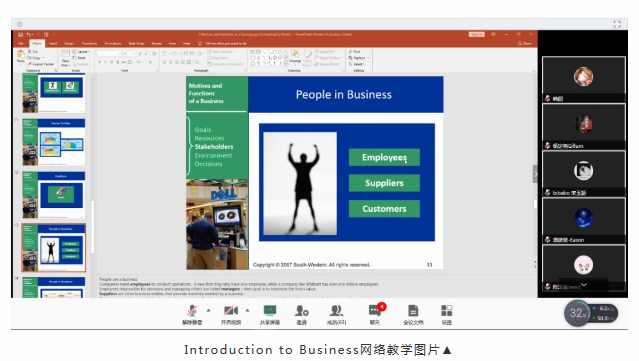Switch to the Insert ribbon tab
The height and width of the screenshot is (361, 639).
click(53, 43)
